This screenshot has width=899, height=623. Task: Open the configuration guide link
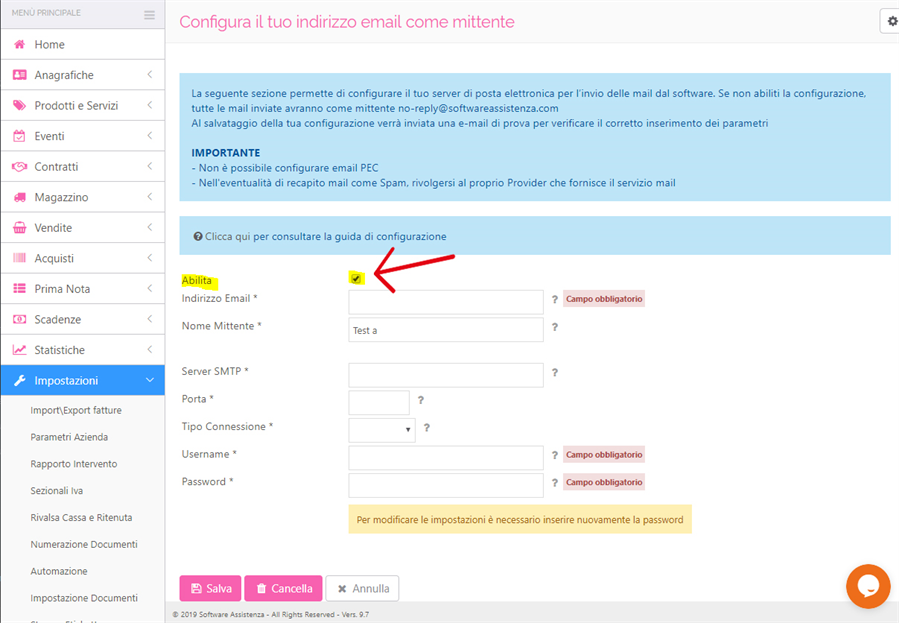pos(326,236)
